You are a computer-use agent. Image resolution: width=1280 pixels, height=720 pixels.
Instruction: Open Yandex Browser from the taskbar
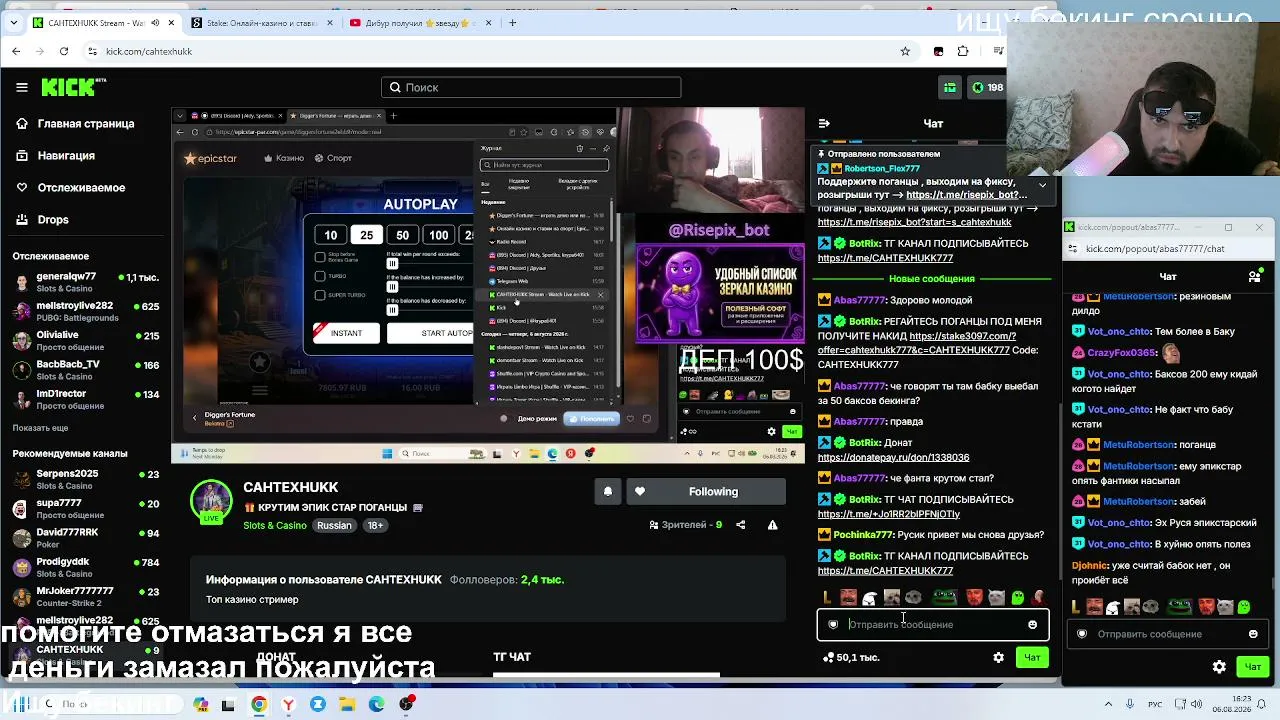tap(288, 704)
